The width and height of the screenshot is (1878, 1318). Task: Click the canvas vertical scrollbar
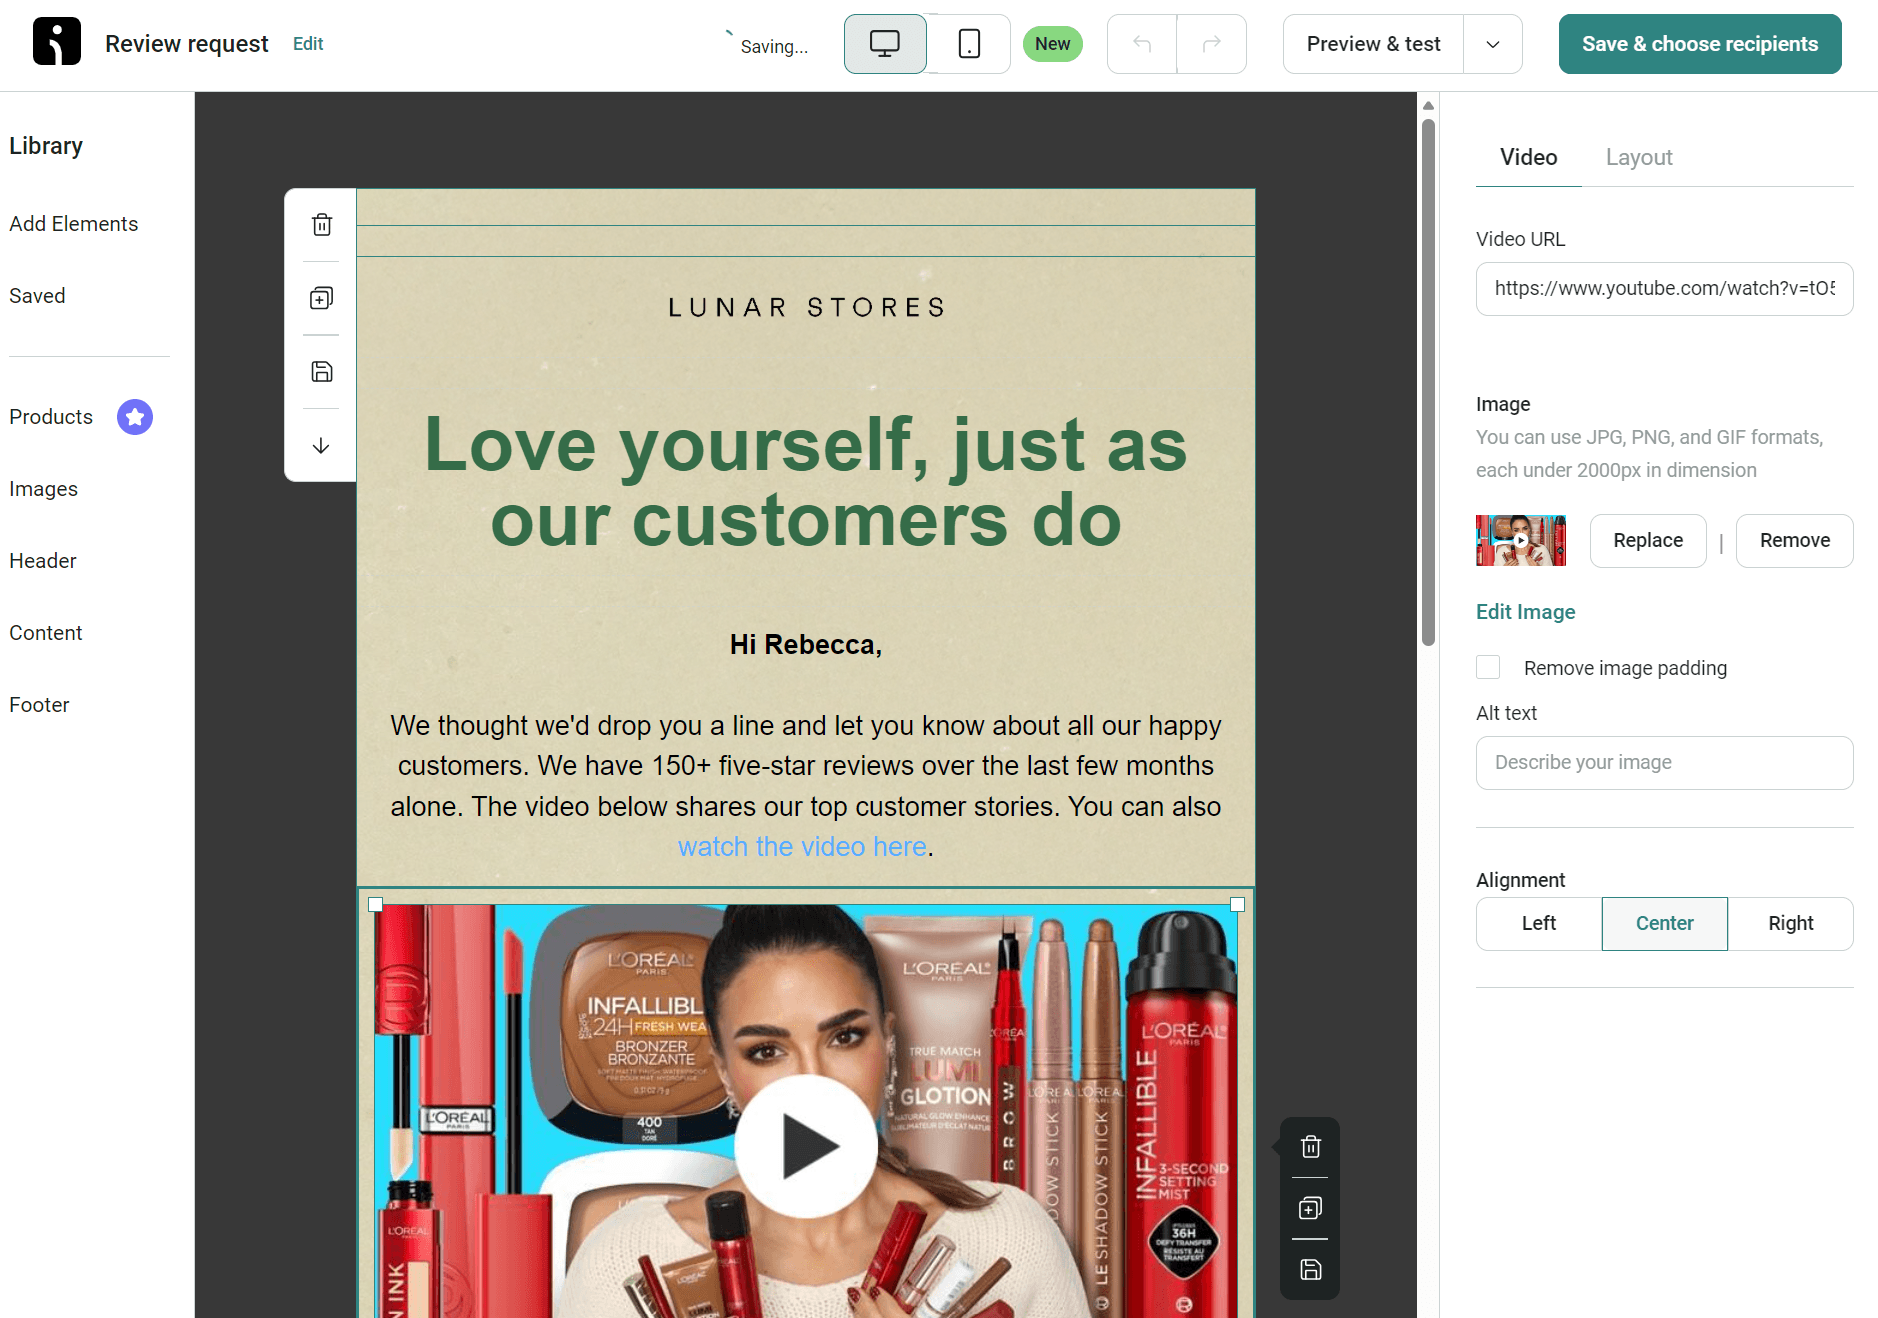pyautogui.click(x=1428, y=382)
